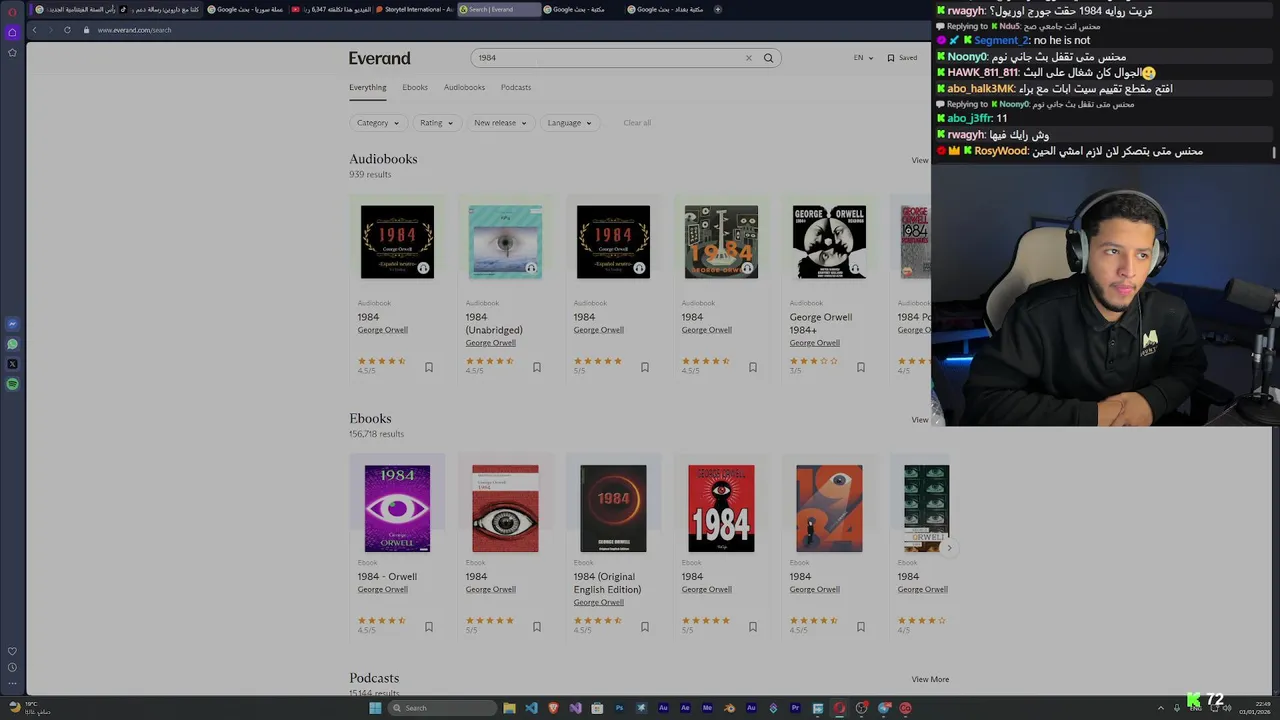Save the 1984 - Orwell ebook via bookmark
The height and width of the screenshot is (720, 1280).
pyautogui.click(x=429, y=627)
